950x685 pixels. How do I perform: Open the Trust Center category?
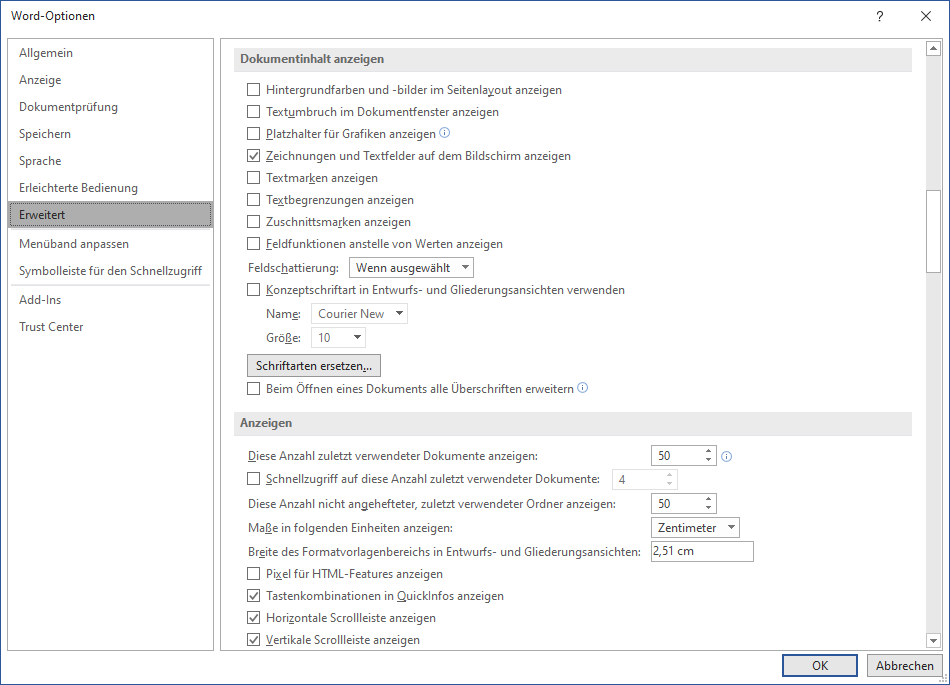(110, 327)
